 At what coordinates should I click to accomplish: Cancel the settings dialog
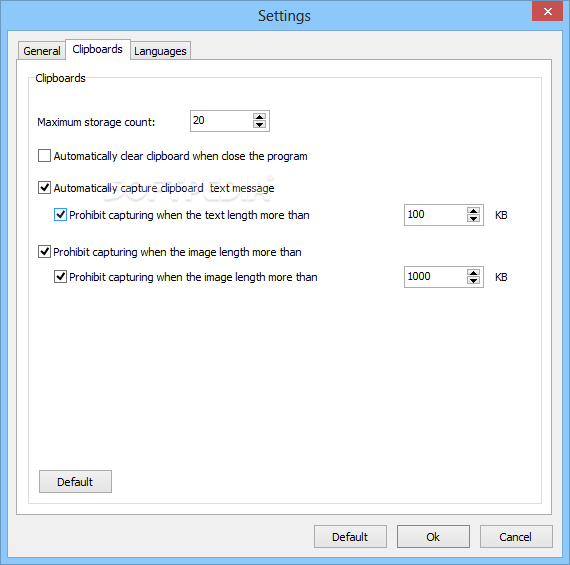pos(516,537)
